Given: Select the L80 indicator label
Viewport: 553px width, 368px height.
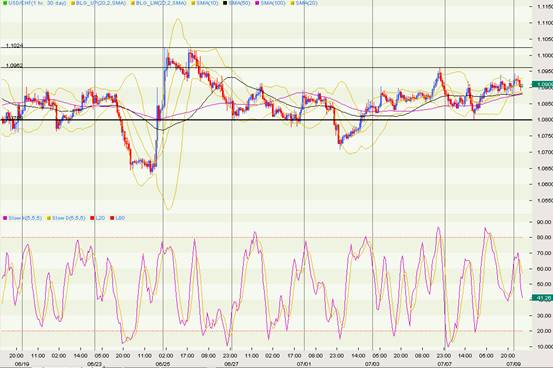Looking at the screenshot, I should coord(120,218).
